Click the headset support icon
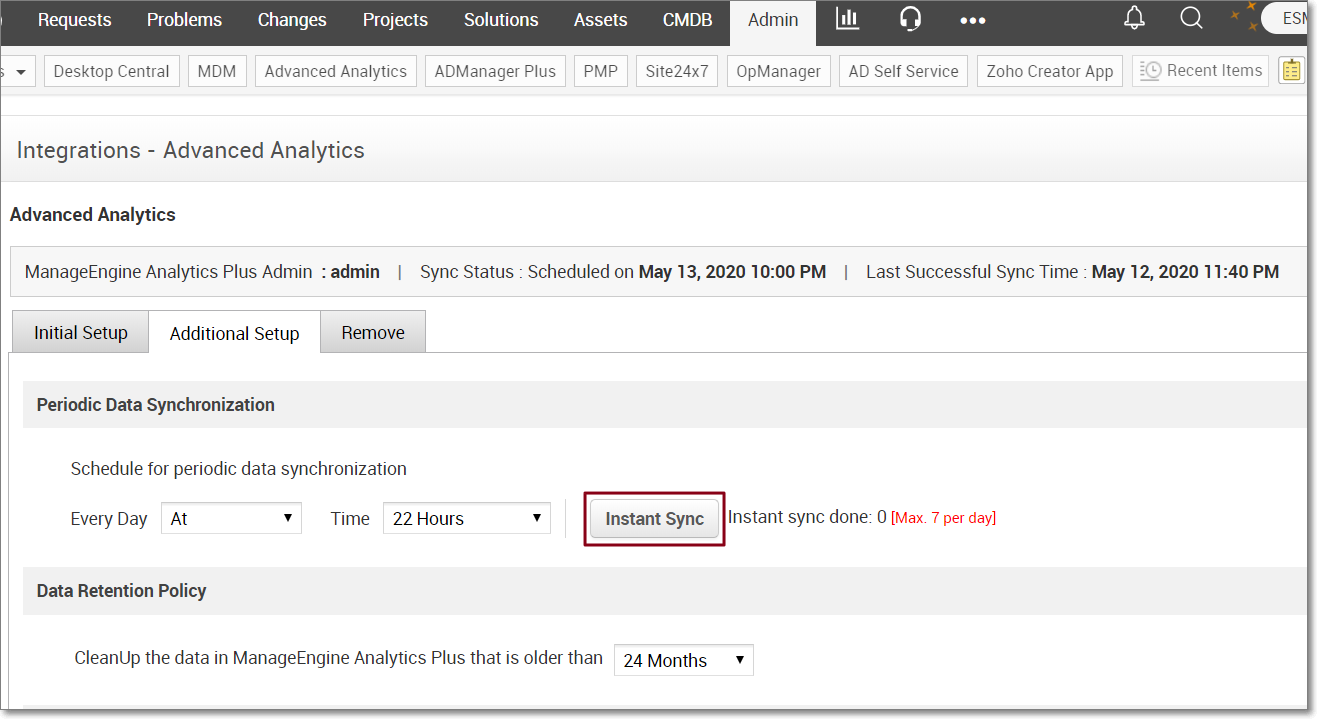This screenshot has width=1317, height=719. 910,19
